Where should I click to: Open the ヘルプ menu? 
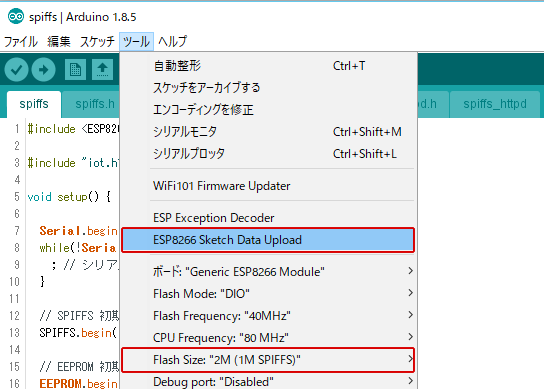click(x=173, y=41)
